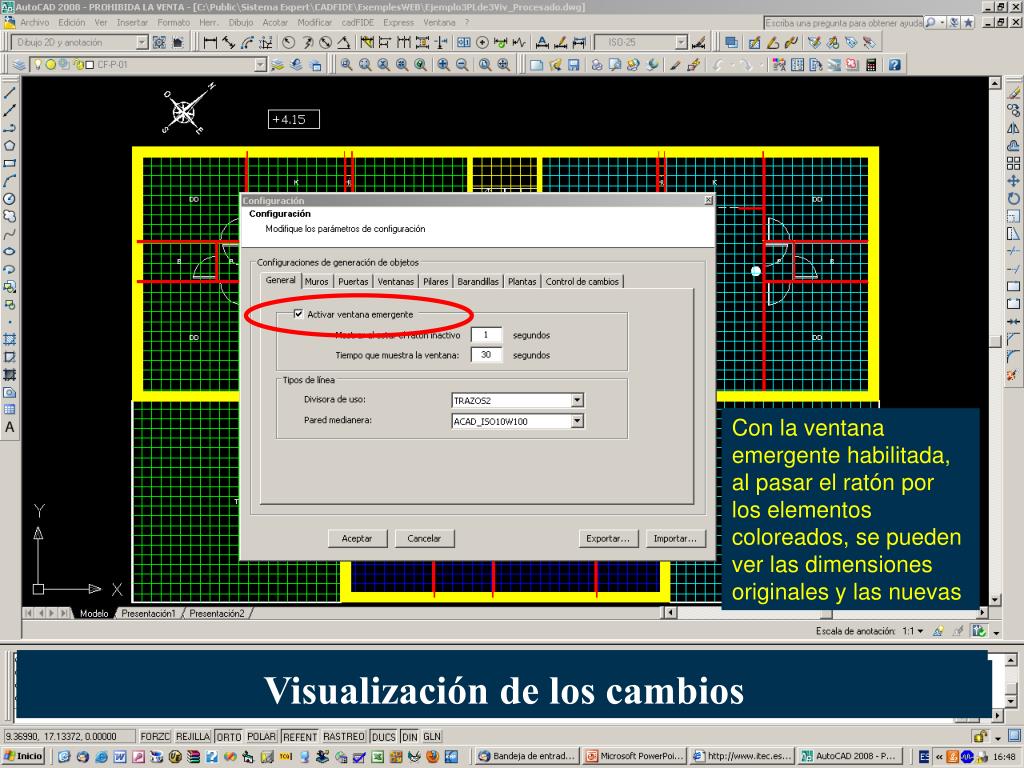
Task: Click the Aceptar button
Action: tap(357, 539)
